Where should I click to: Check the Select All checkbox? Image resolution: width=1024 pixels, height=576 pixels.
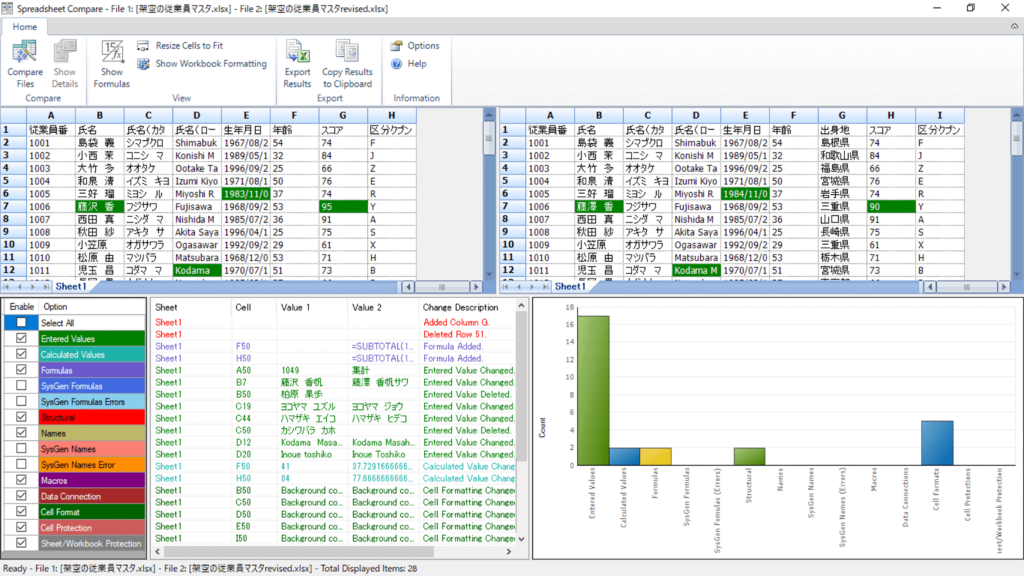pyautogui.click(x=20, y=323)
